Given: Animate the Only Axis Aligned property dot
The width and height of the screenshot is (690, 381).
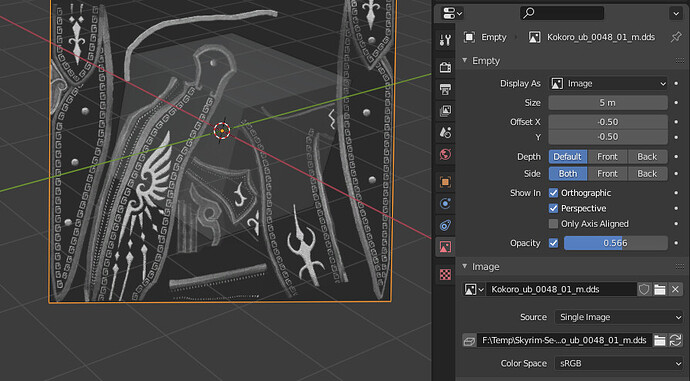Looking at the screenshot, I should (676, 223).
